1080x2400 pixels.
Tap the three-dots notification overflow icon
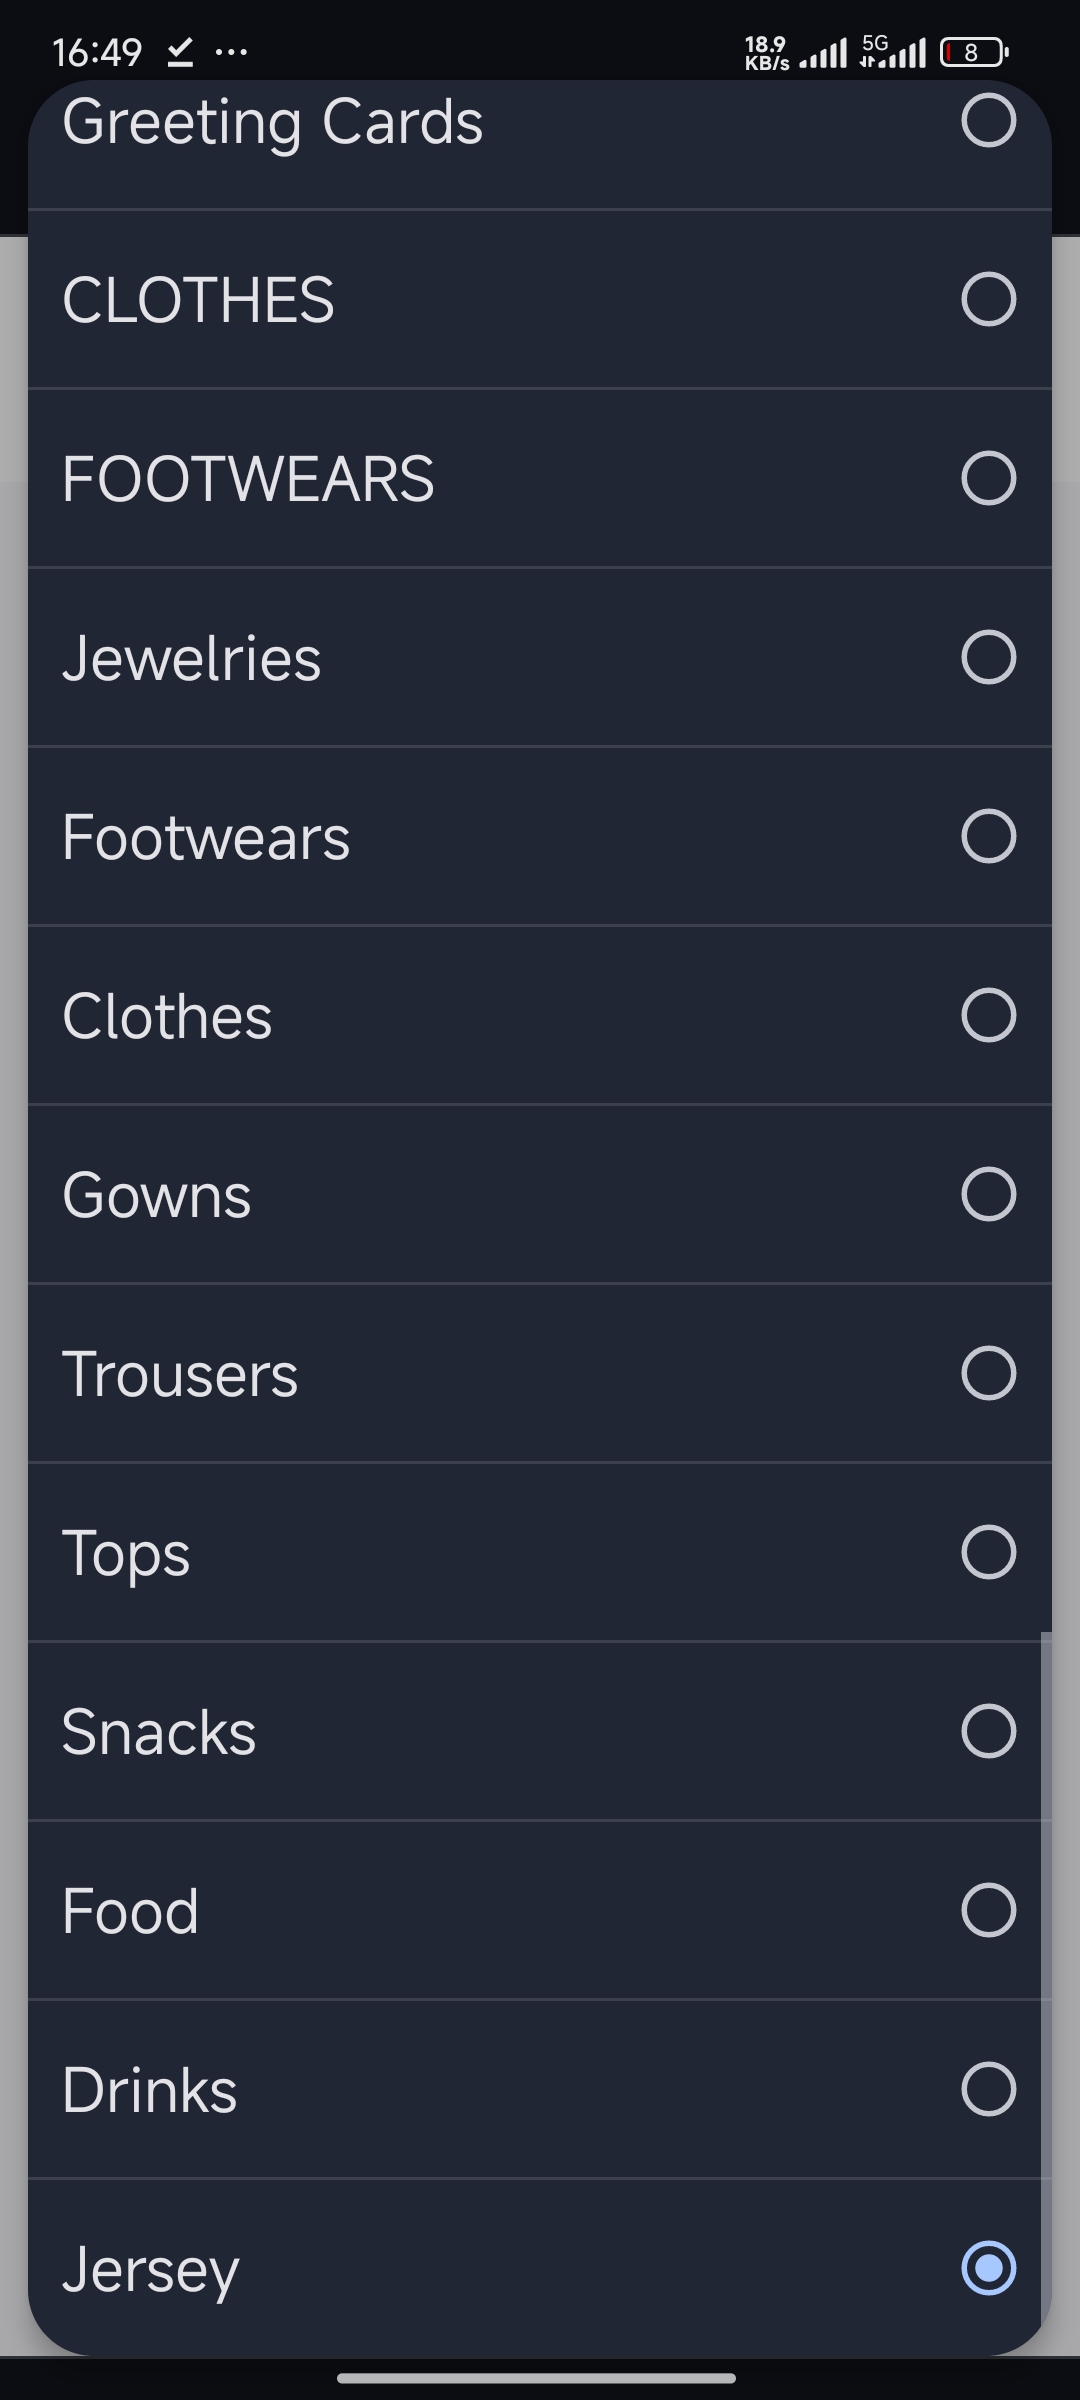(231, 52)
